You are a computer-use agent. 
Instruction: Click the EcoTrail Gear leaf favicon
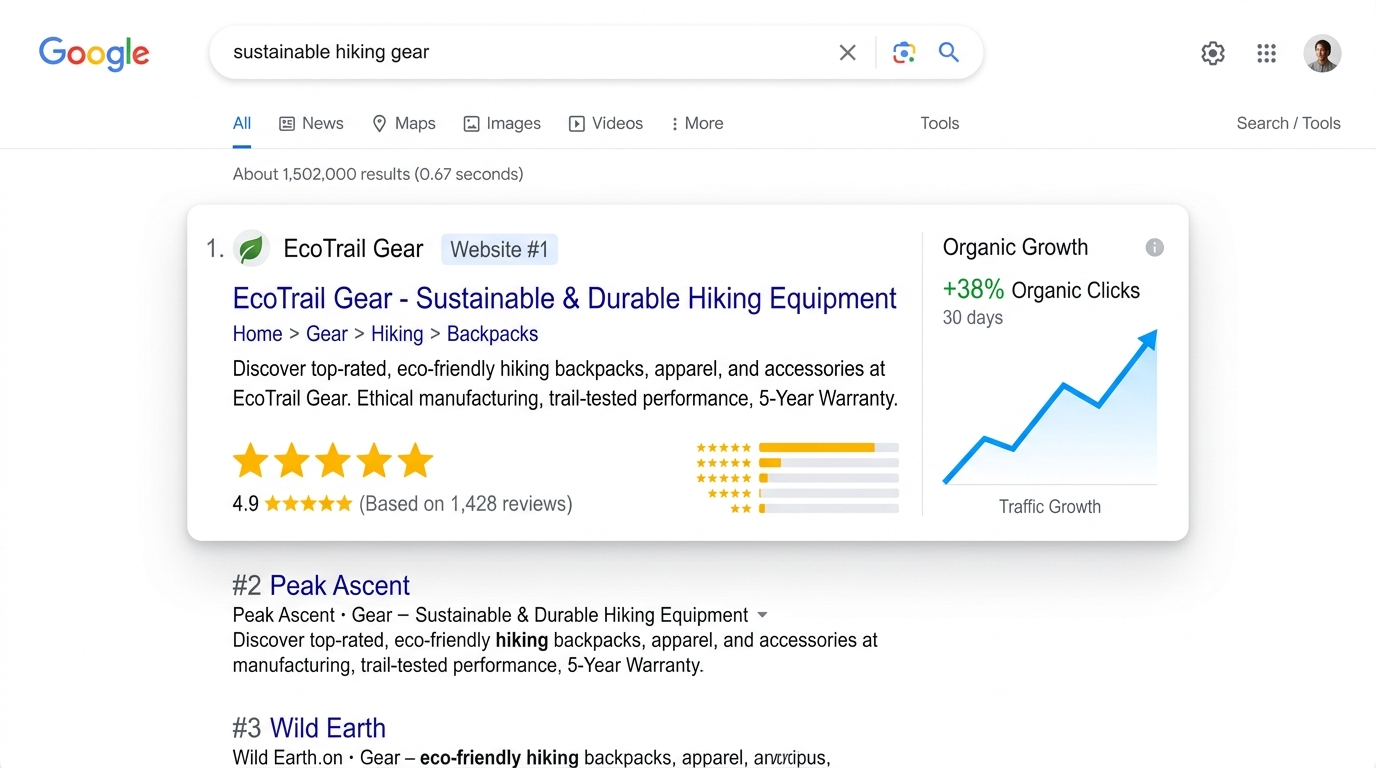pos(251,248)
